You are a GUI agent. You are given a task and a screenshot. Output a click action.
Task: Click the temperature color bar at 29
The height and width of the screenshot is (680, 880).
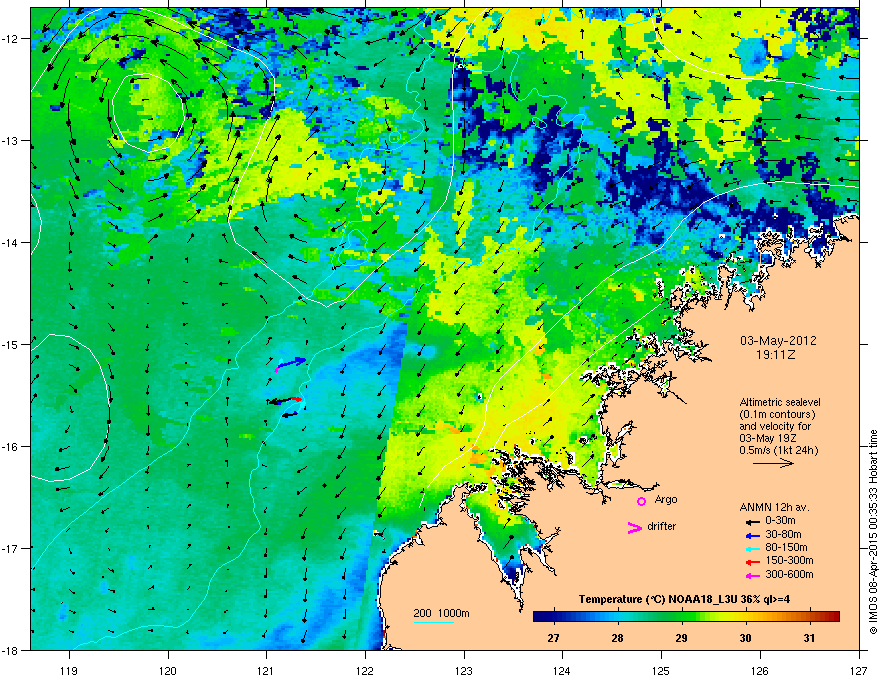point(681,617)
